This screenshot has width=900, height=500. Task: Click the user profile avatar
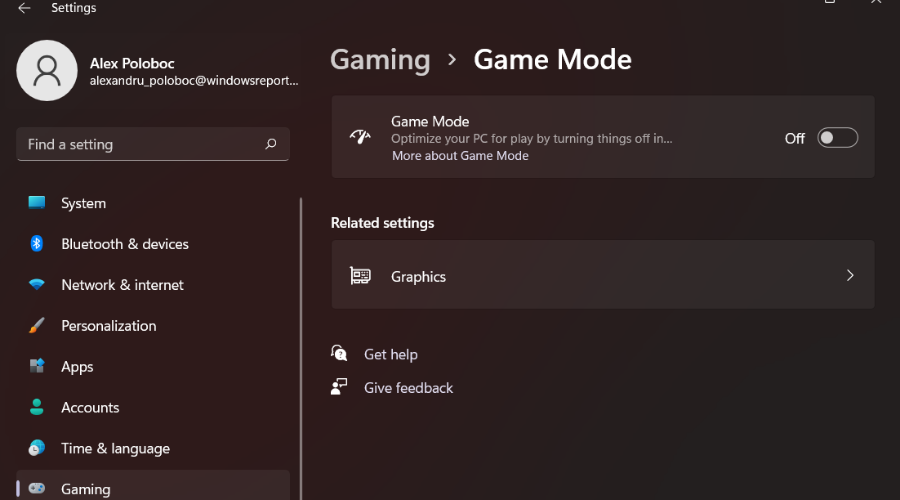pos(47,71)
